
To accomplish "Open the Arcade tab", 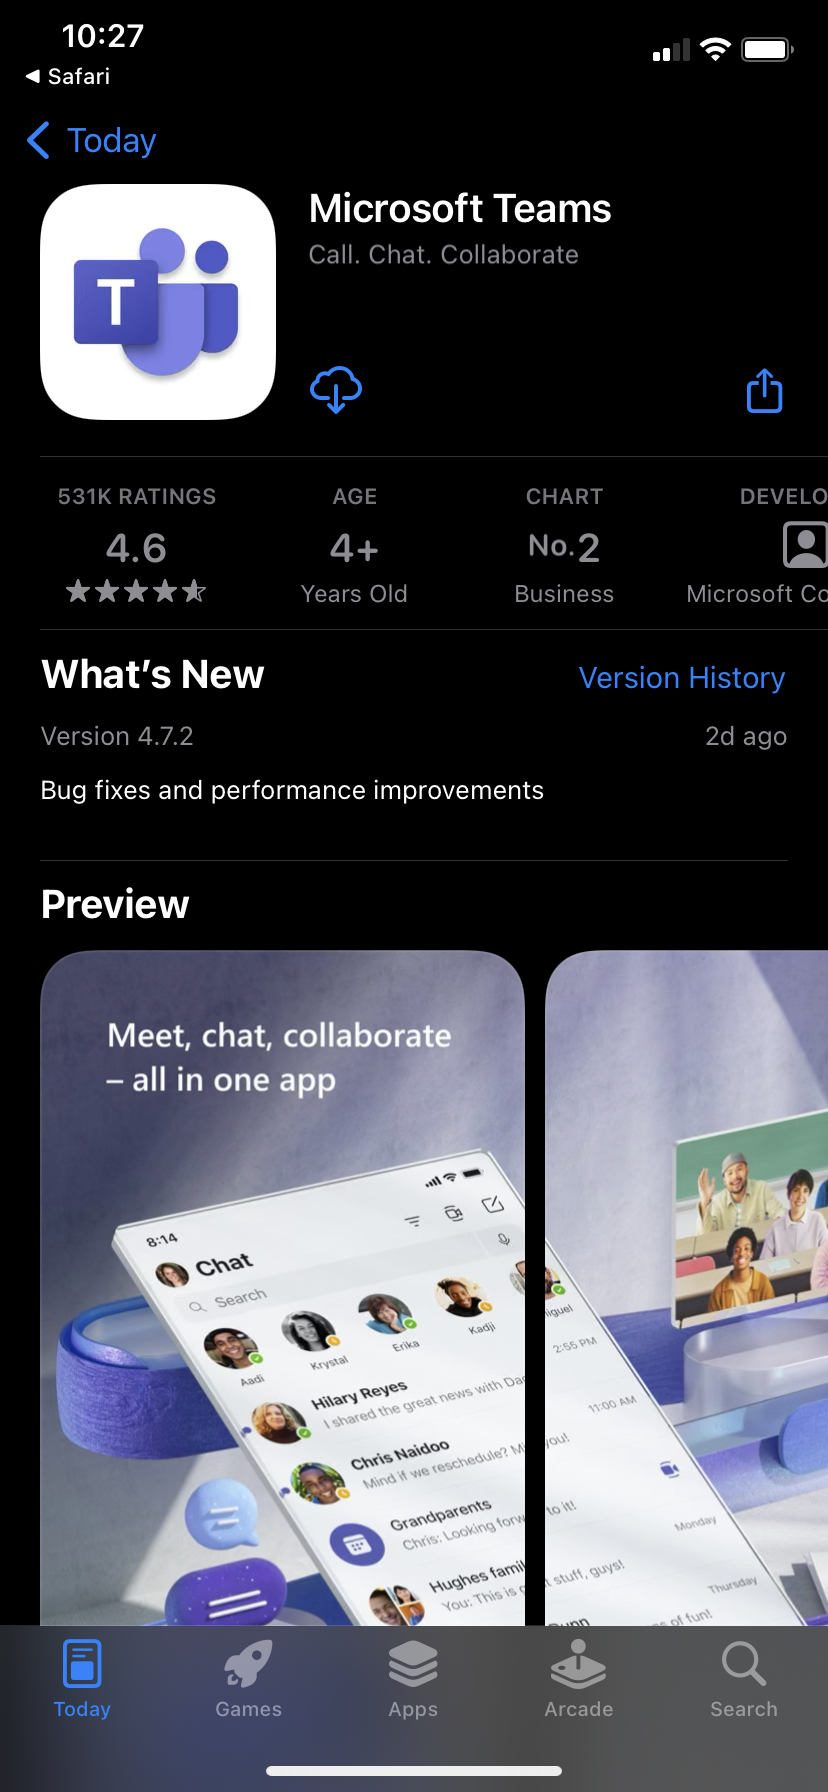I will click(x=578, y=1680).
